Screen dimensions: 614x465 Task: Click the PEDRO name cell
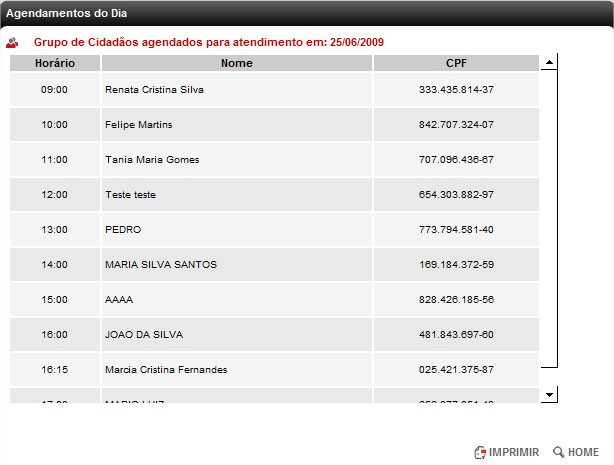tap(123, 230)
